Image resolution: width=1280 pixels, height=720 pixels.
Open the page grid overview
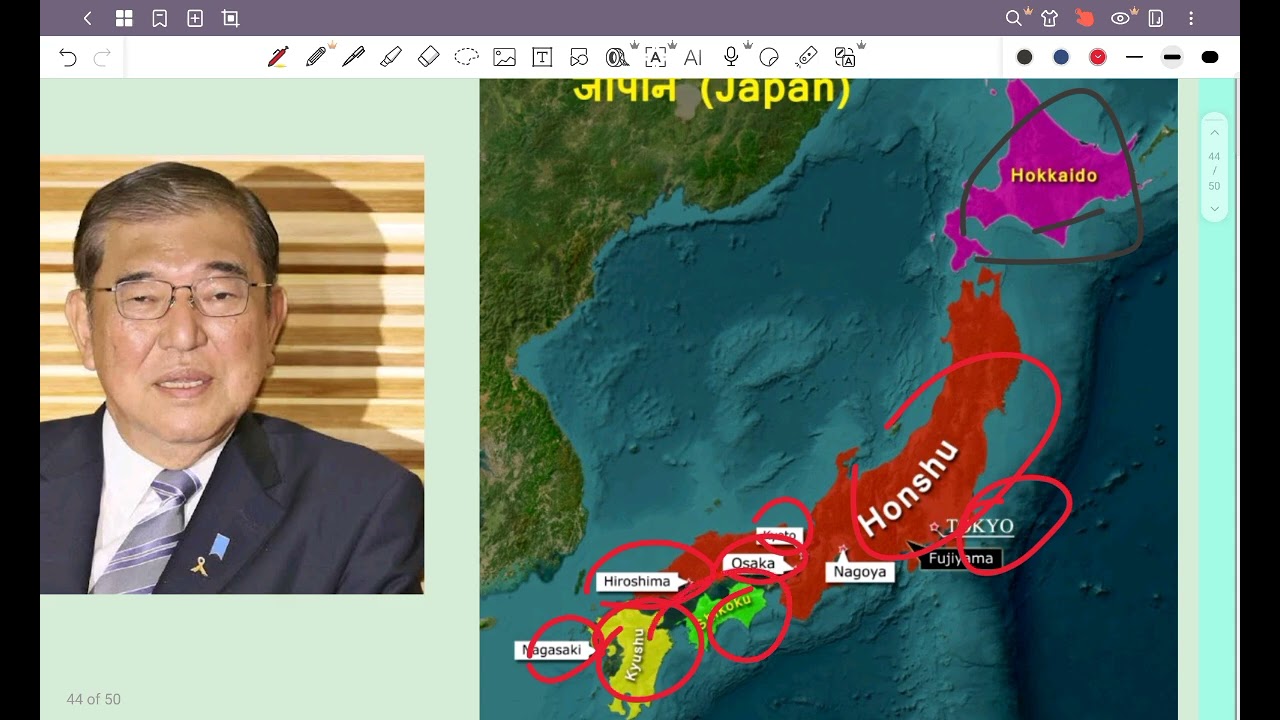124,18
